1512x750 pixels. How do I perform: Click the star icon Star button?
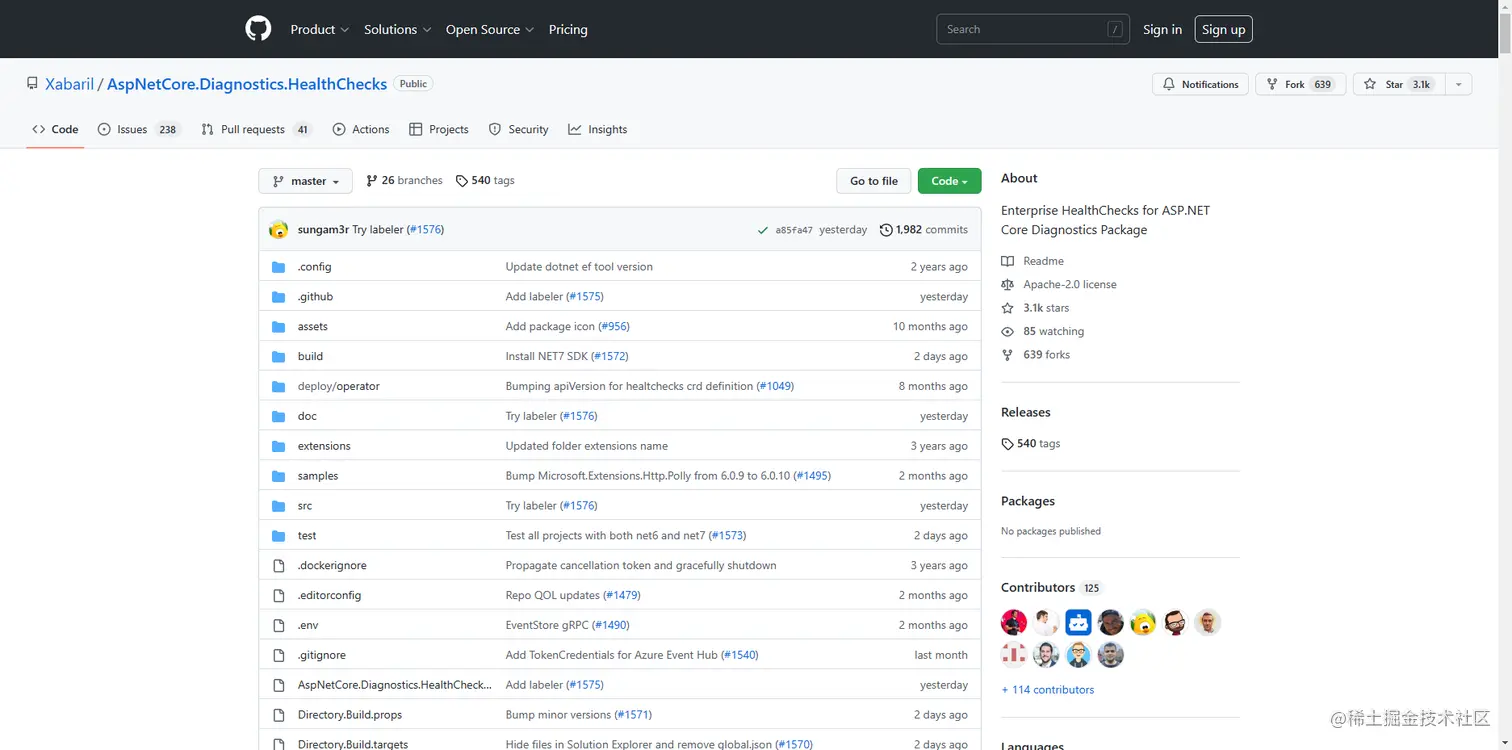[1398, 85]
